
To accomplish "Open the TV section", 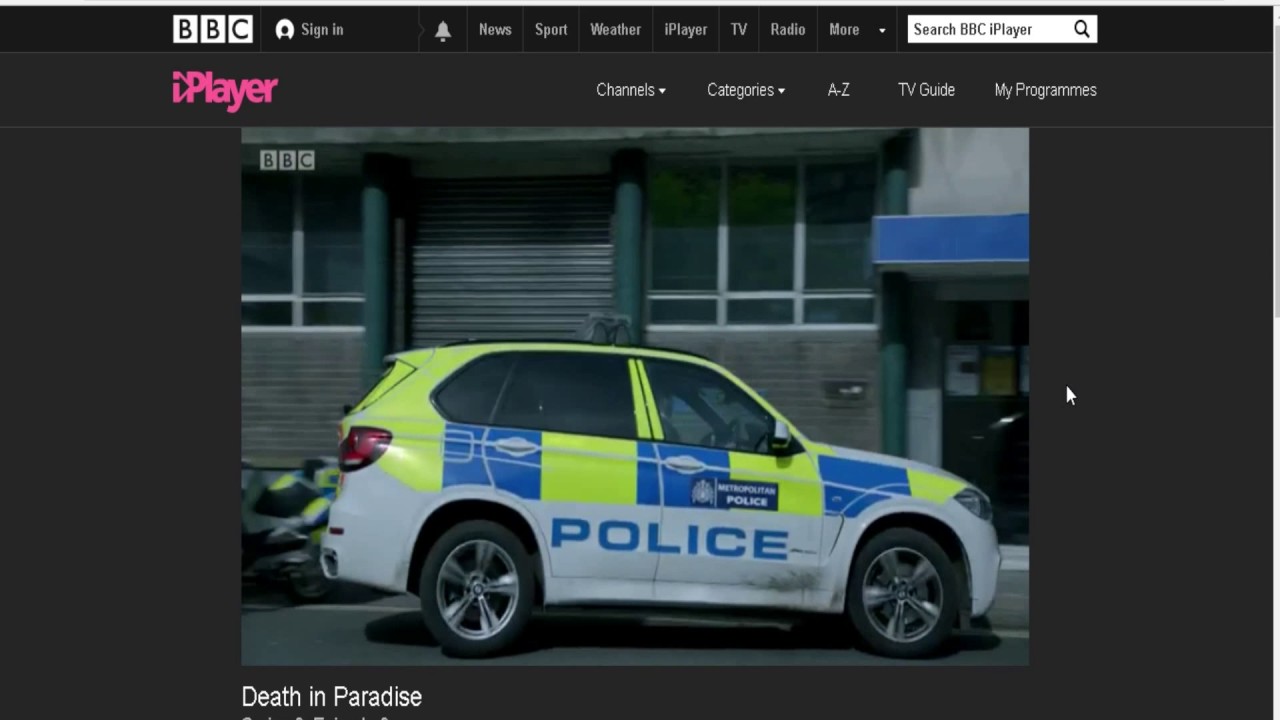I will pyautogui.click(x=739, y=29).
